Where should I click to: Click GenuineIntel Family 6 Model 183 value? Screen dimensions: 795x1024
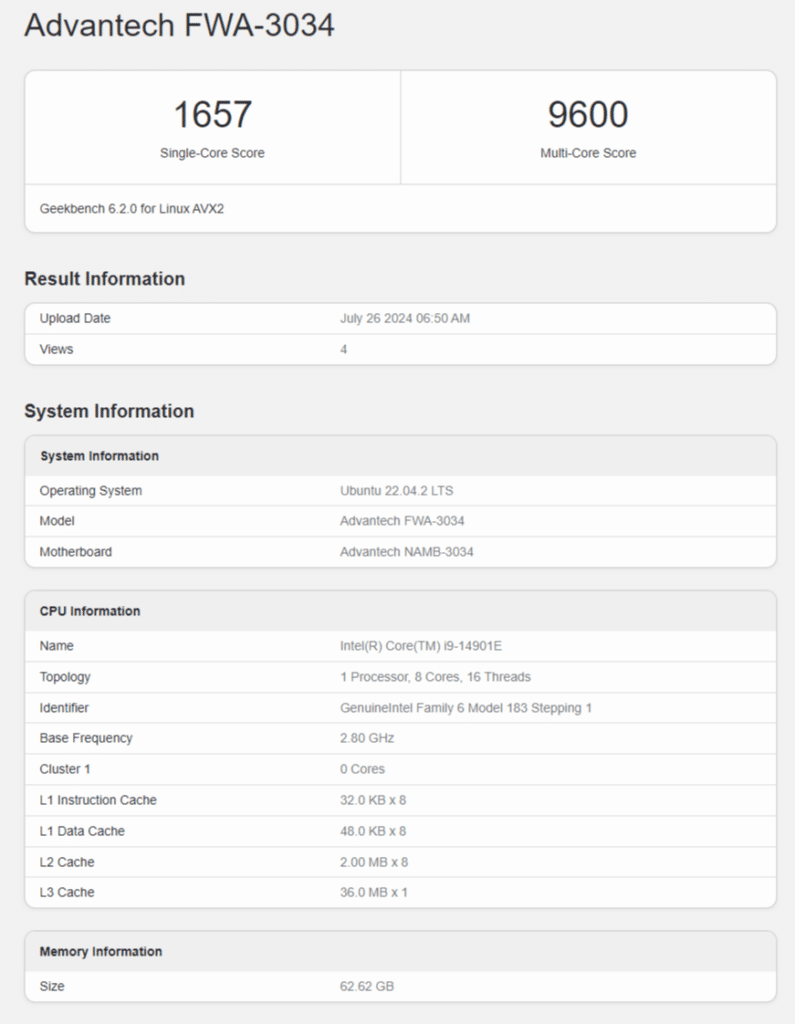[x=466, y=708]
